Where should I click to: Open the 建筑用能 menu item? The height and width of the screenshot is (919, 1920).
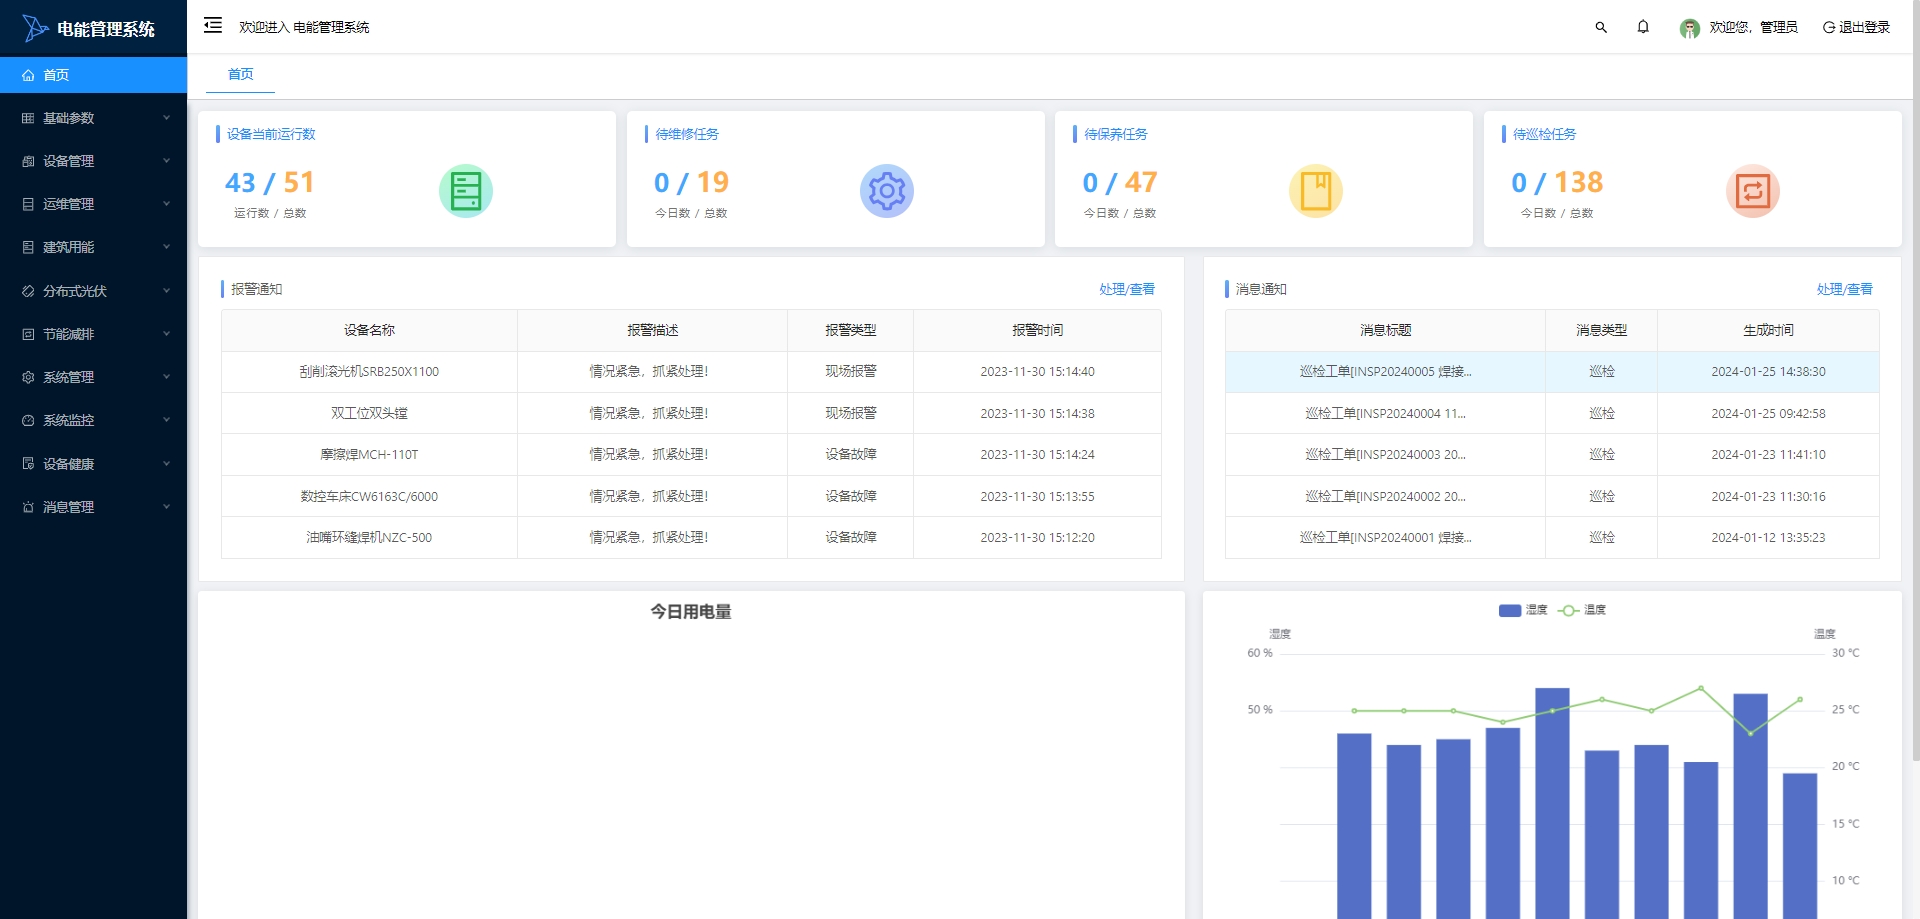click(x=93, y=247)
